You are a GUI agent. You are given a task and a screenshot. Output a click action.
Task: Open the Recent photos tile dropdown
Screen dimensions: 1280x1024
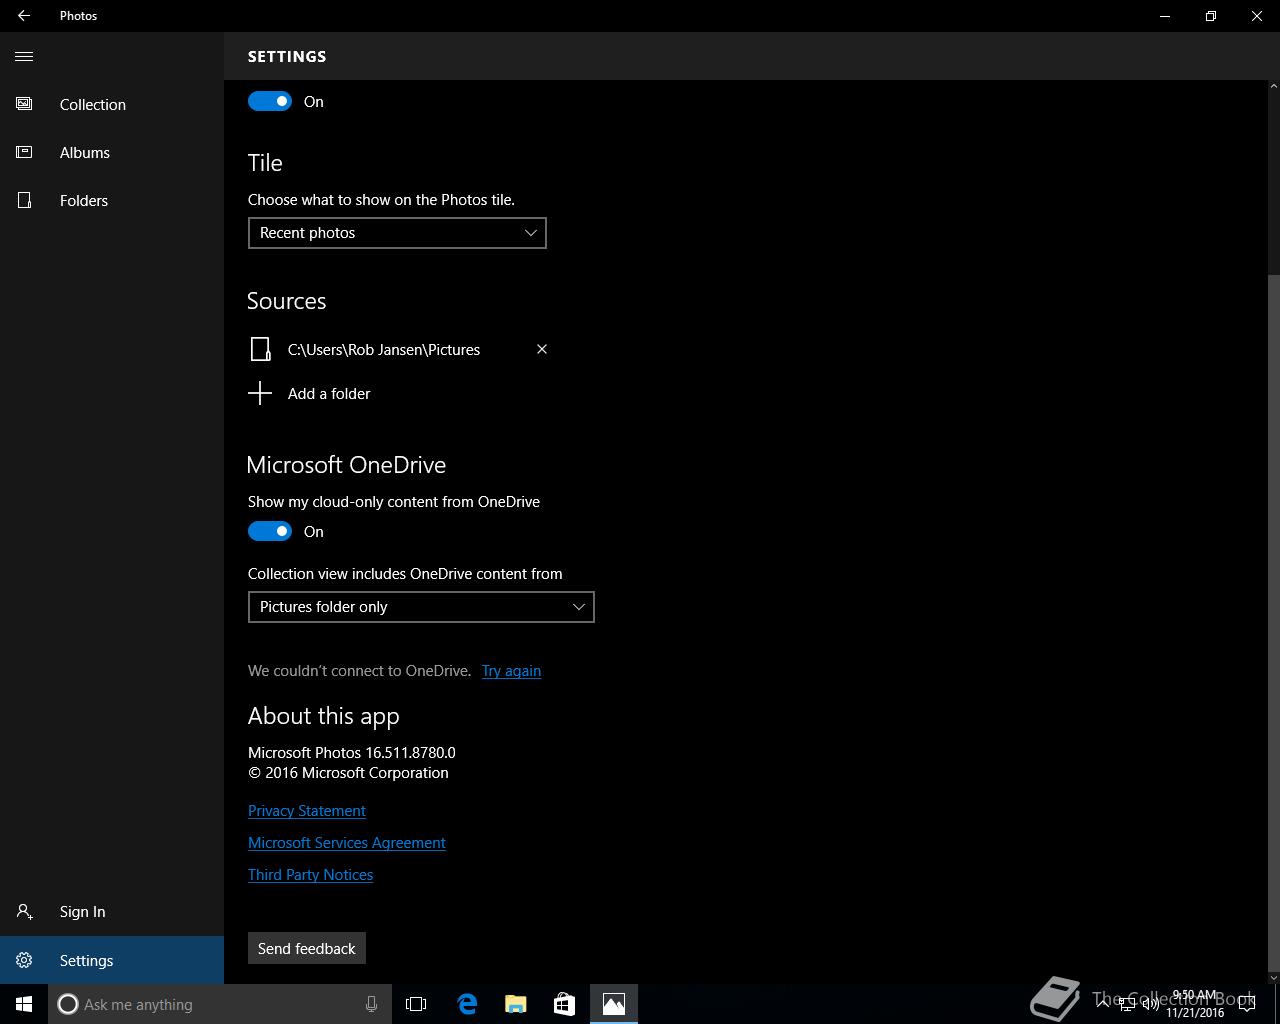397,233
